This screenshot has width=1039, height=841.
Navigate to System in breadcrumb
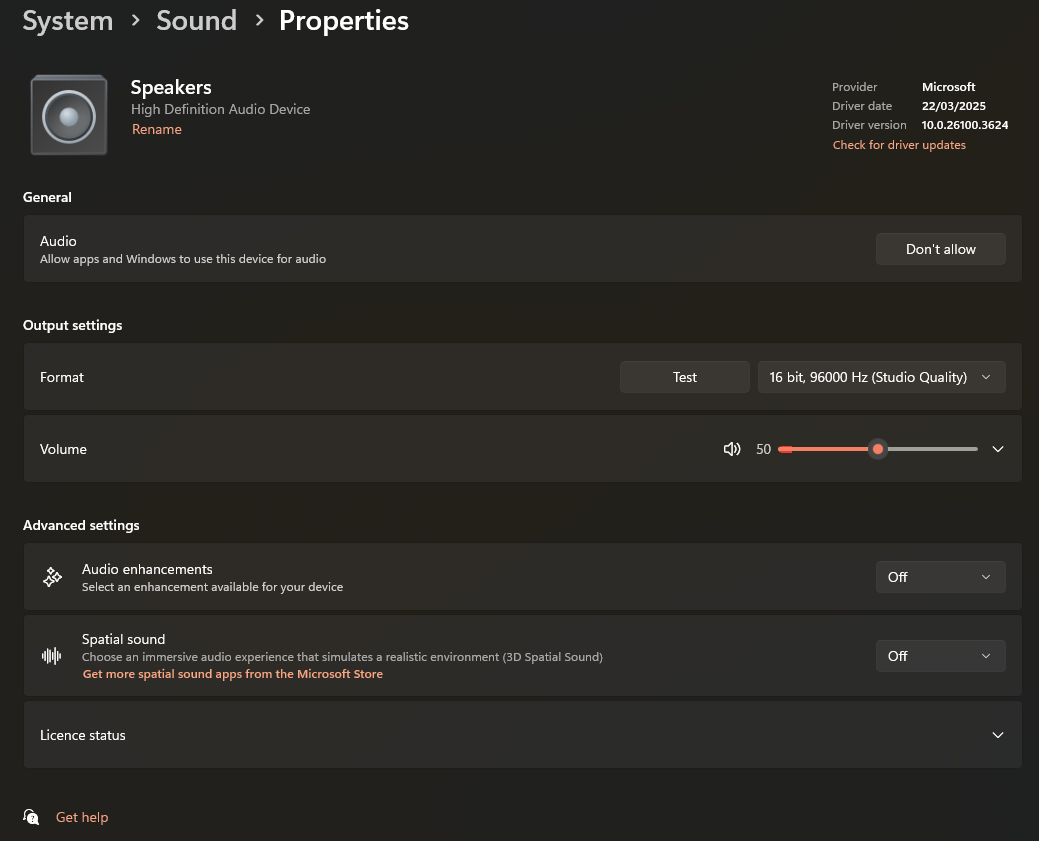click(x=68, y=21)
